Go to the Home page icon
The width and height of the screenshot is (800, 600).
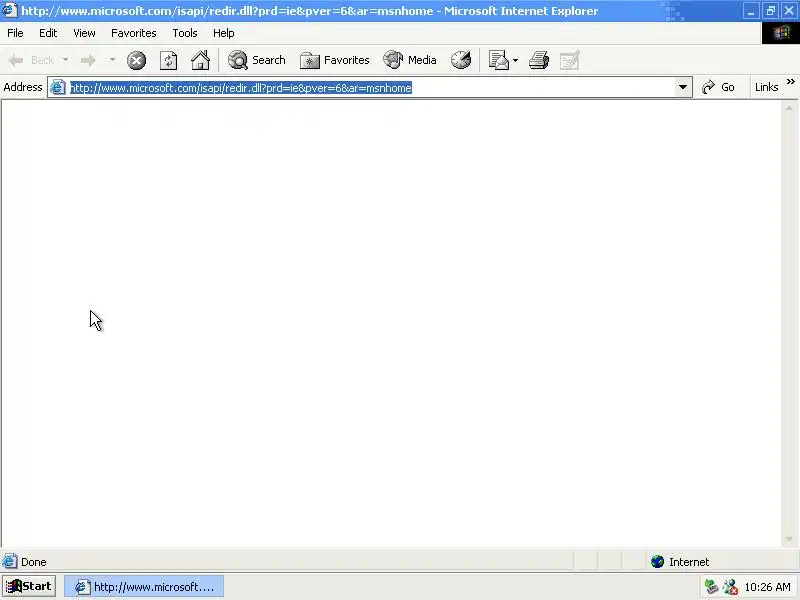point(200,60)
